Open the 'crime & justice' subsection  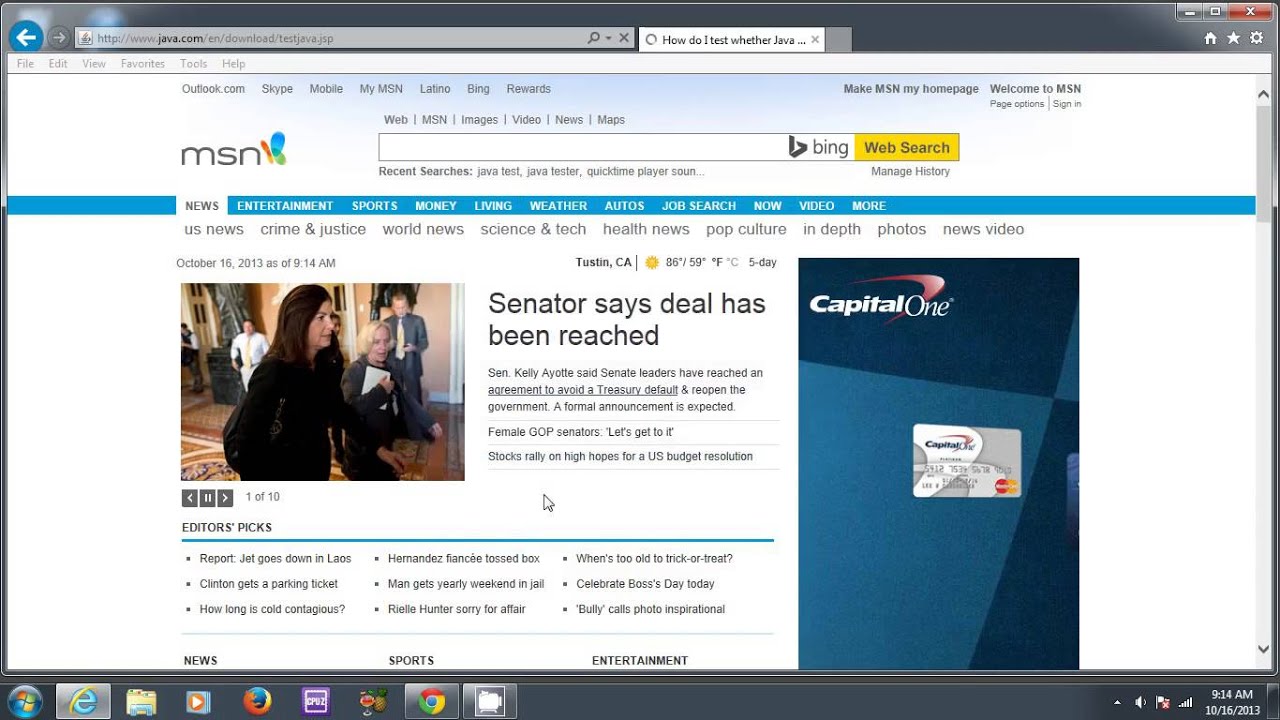tap(313, 229)
